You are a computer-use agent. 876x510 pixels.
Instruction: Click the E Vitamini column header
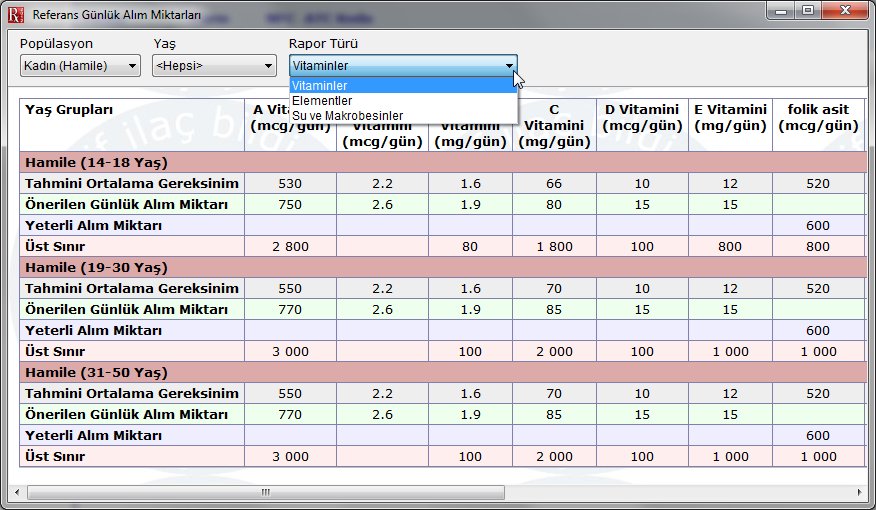coord(730,118)
